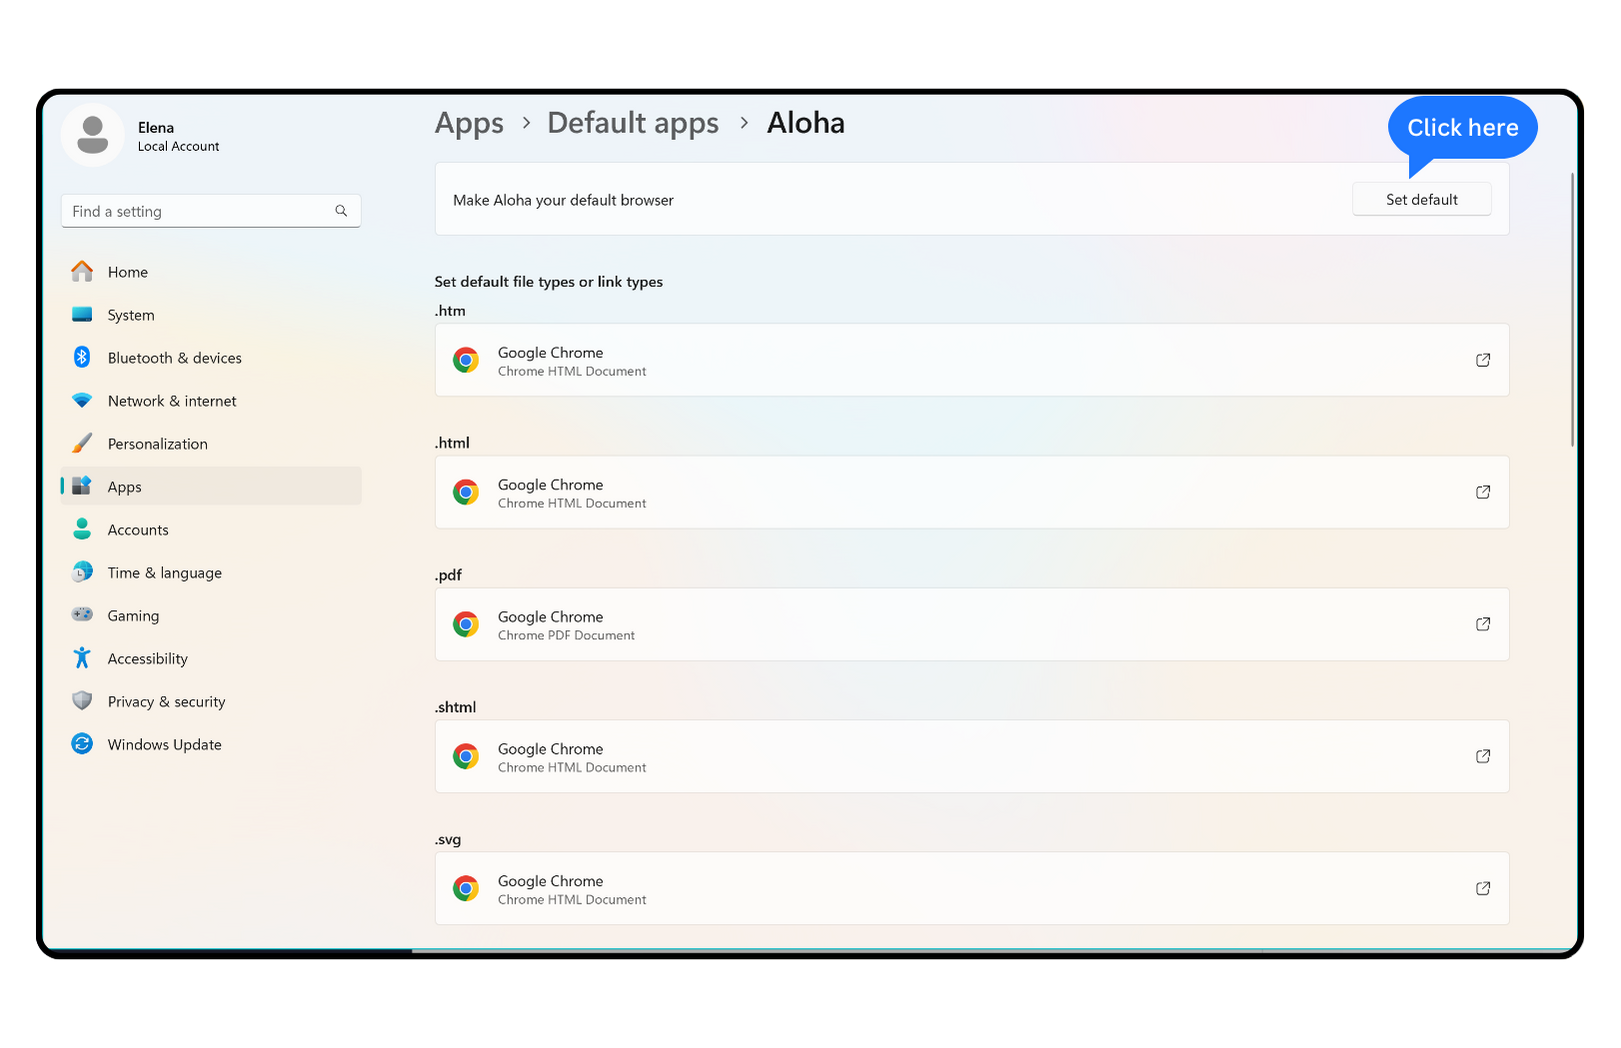This screenshot has height=1048, width=1621.
Task: Click the Personalization paintbrush icon
Action: [82, 443]
